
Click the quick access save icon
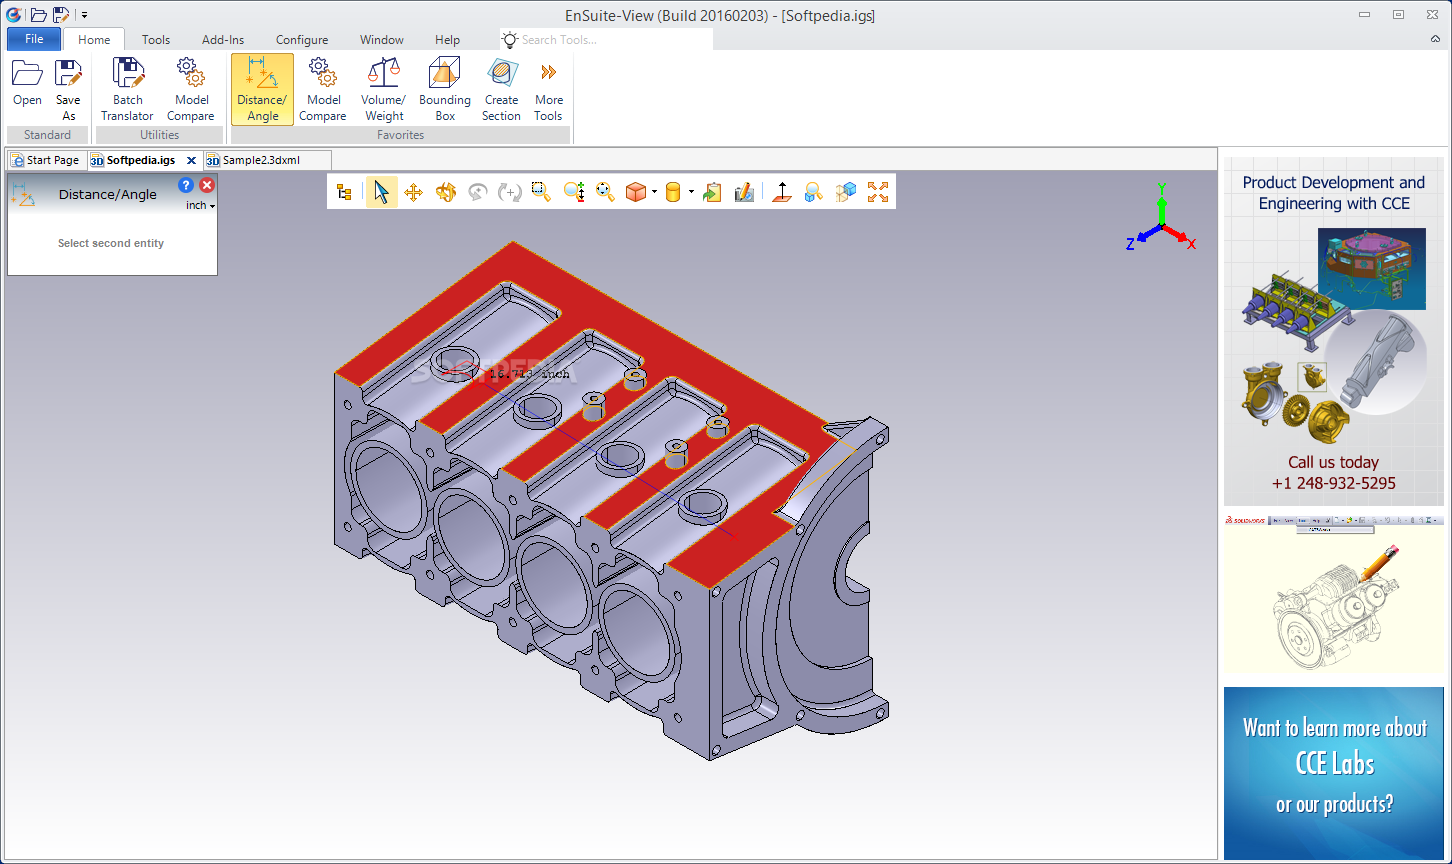point(61,15)
